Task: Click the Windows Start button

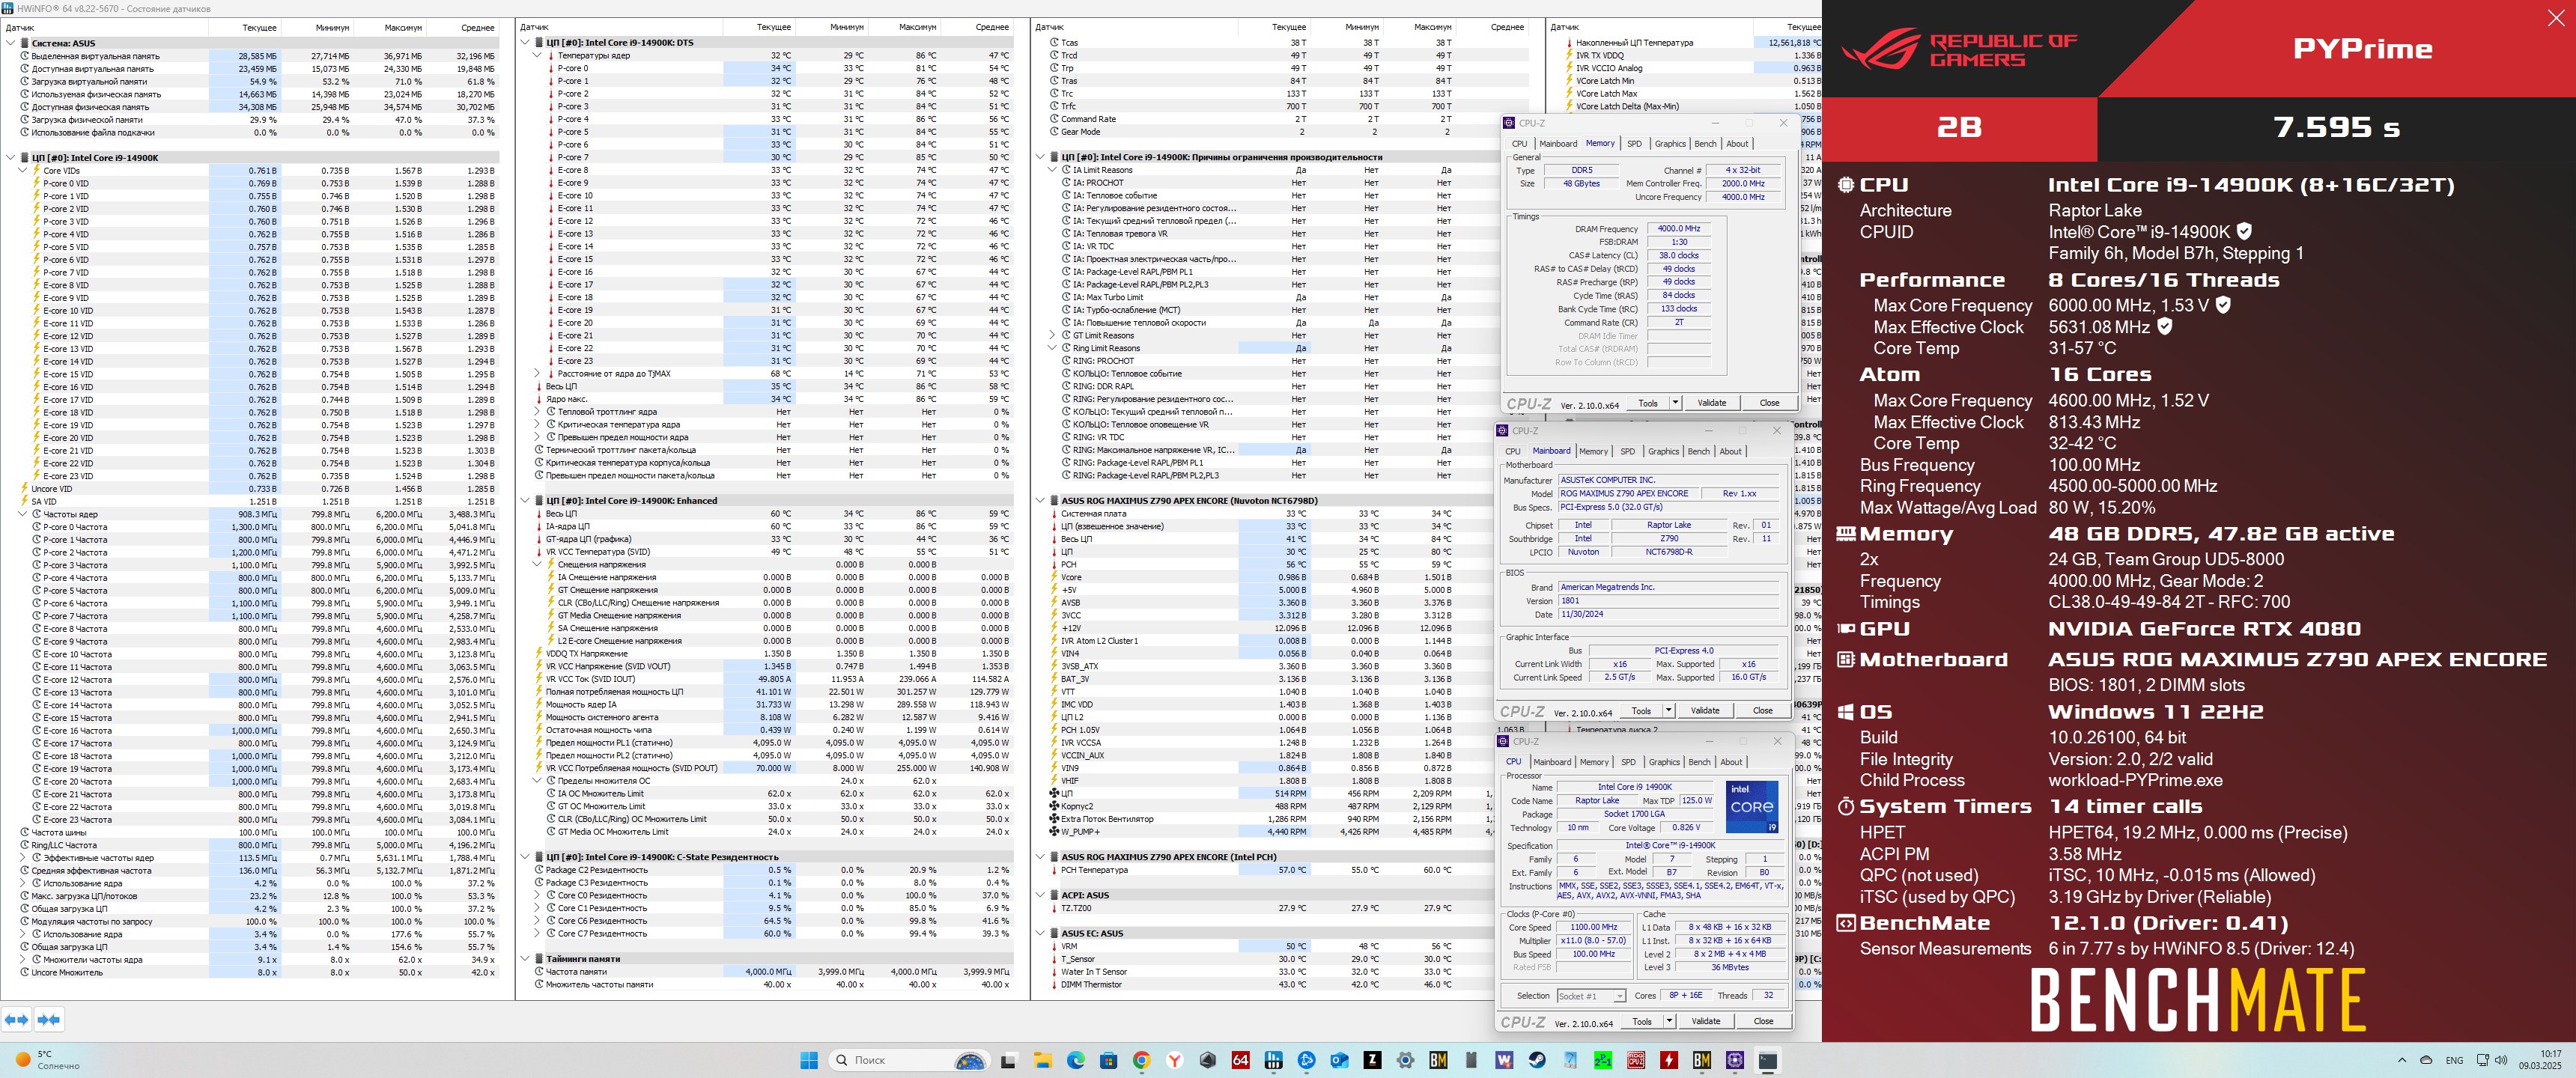Action: 809,1060
